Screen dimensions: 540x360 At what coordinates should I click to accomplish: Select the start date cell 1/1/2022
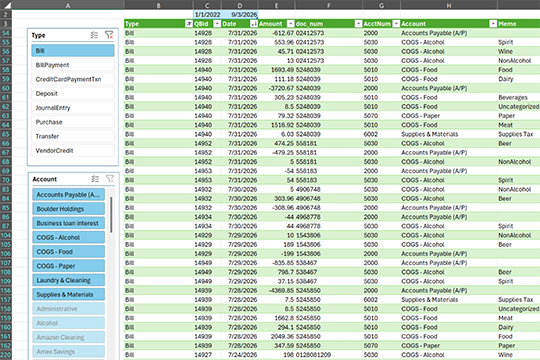tap(207, 14)
